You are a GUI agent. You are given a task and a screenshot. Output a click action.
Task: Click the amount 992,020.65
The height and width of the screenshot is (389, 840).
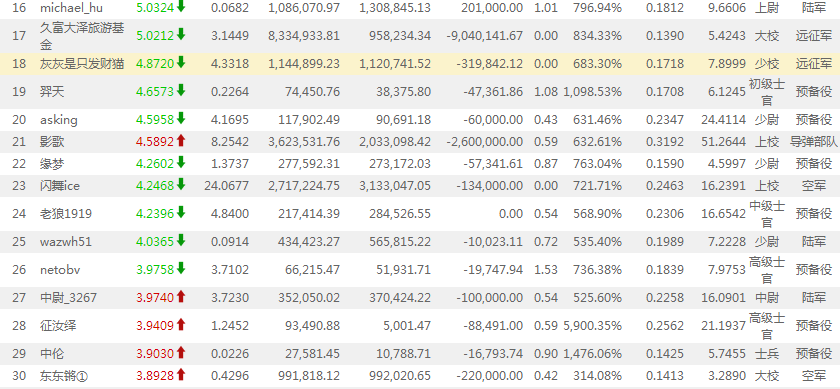coord(400,376)
